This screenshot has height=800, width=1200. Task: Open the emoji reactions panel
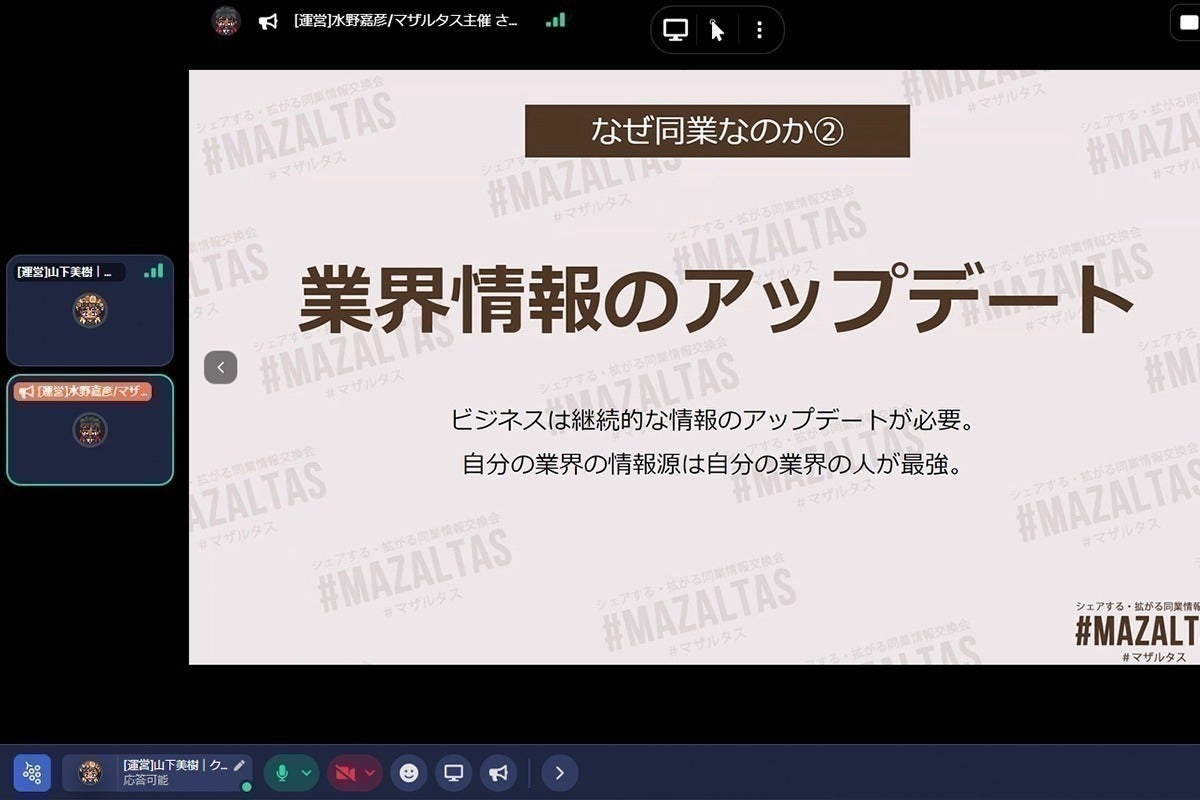tap(408, 773)
